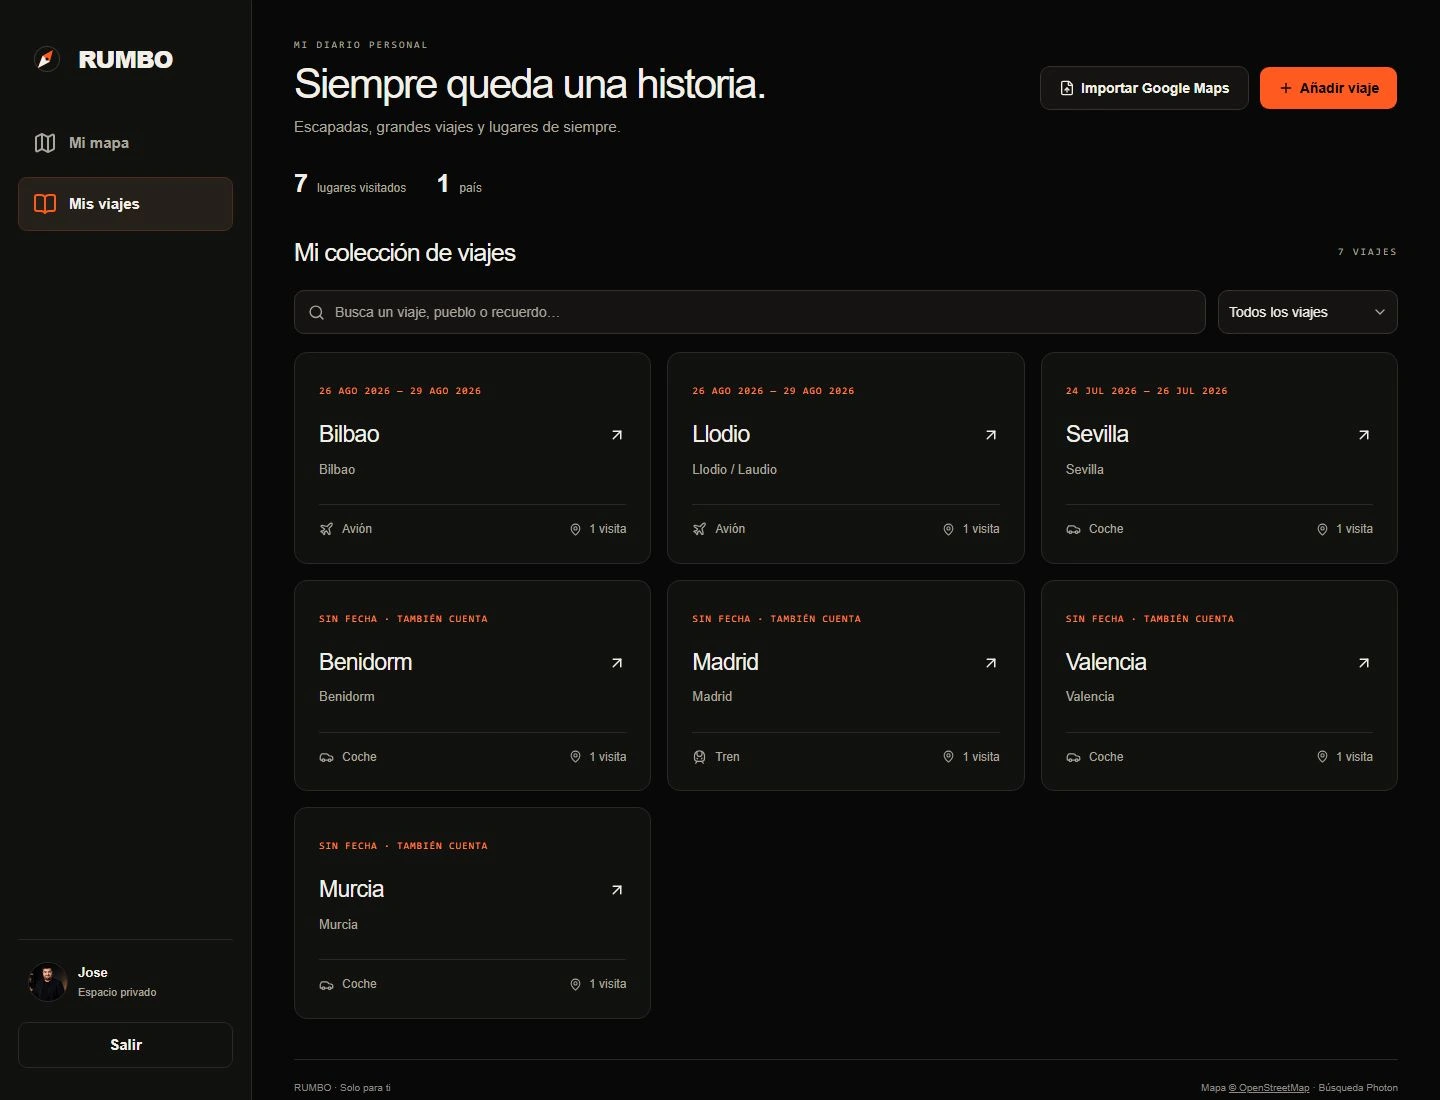Click the search magnifier icon
1440x1100 pixels.
click(316, 313)
